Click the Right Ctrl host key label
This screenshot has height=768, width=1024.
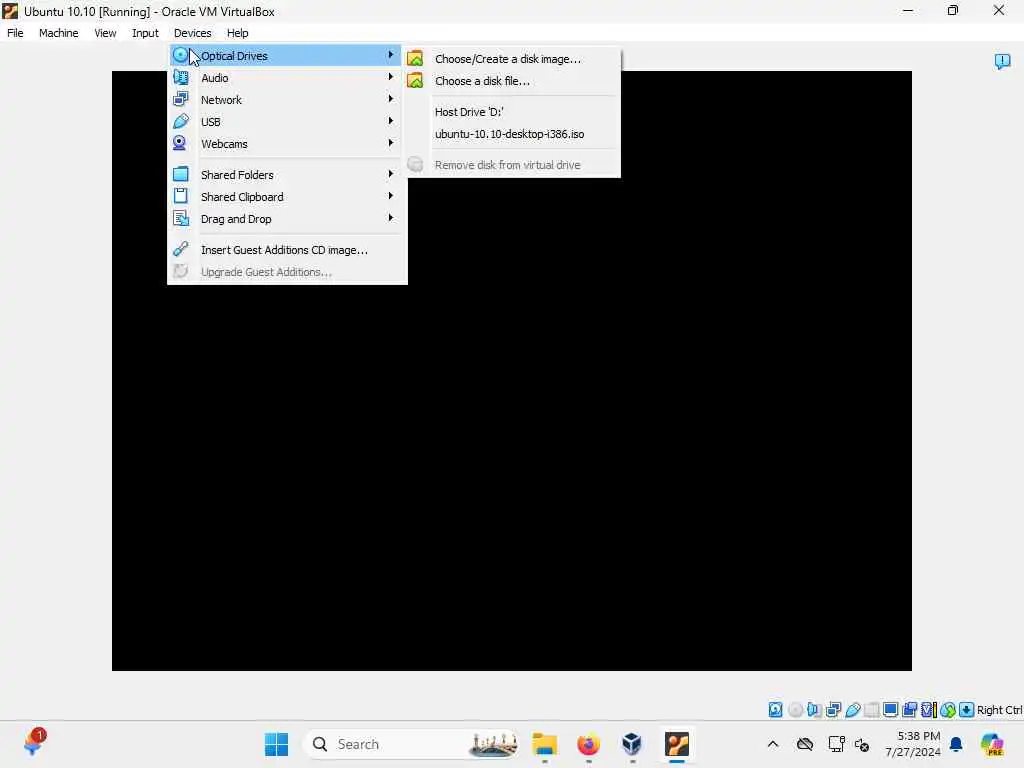[999, 710]
